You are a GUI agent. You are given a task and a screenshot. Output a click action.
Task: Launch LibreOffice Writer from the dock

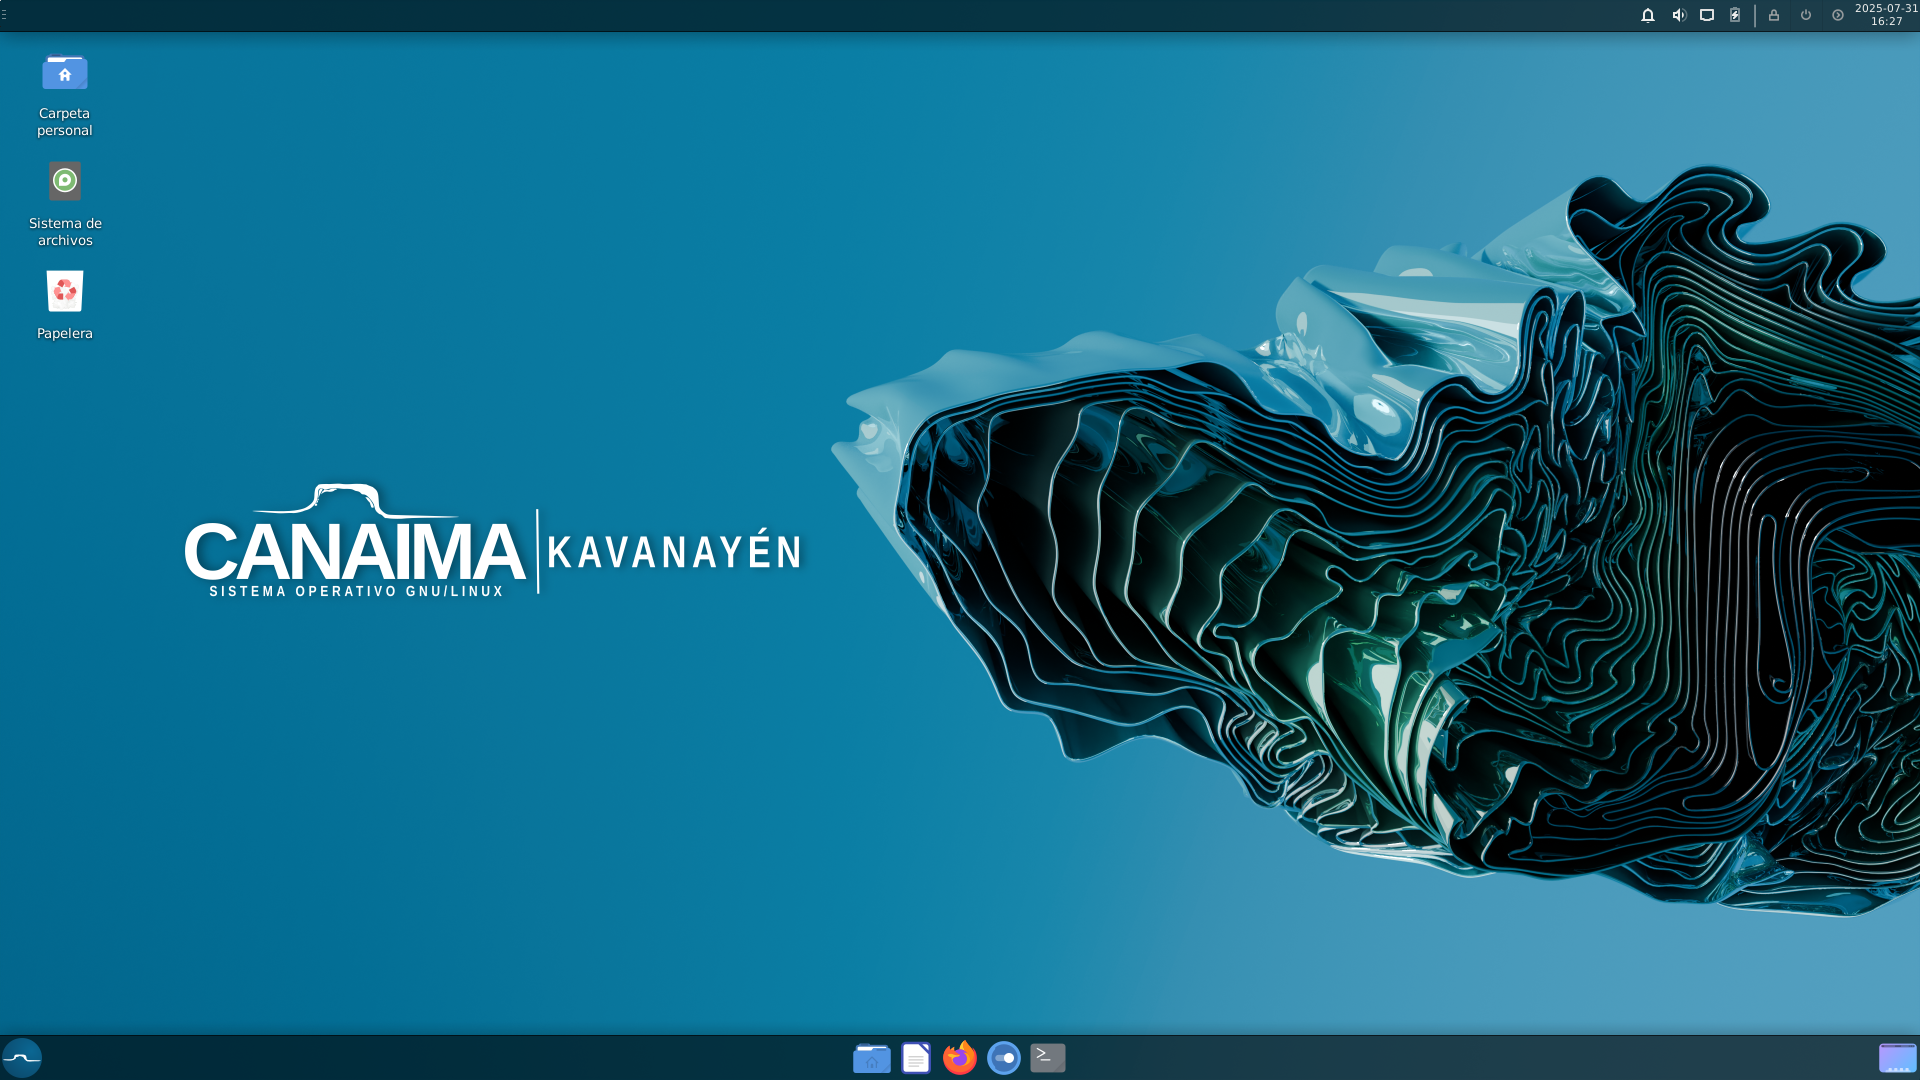pyautogui.click(x=916, y=1058)
